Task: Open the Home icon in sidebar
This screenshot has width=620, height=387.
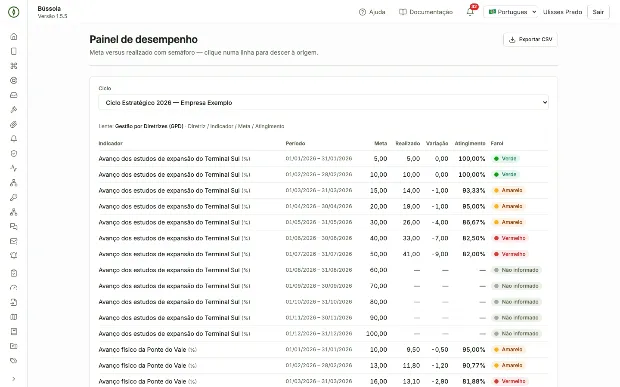Action: coord(13,36)
